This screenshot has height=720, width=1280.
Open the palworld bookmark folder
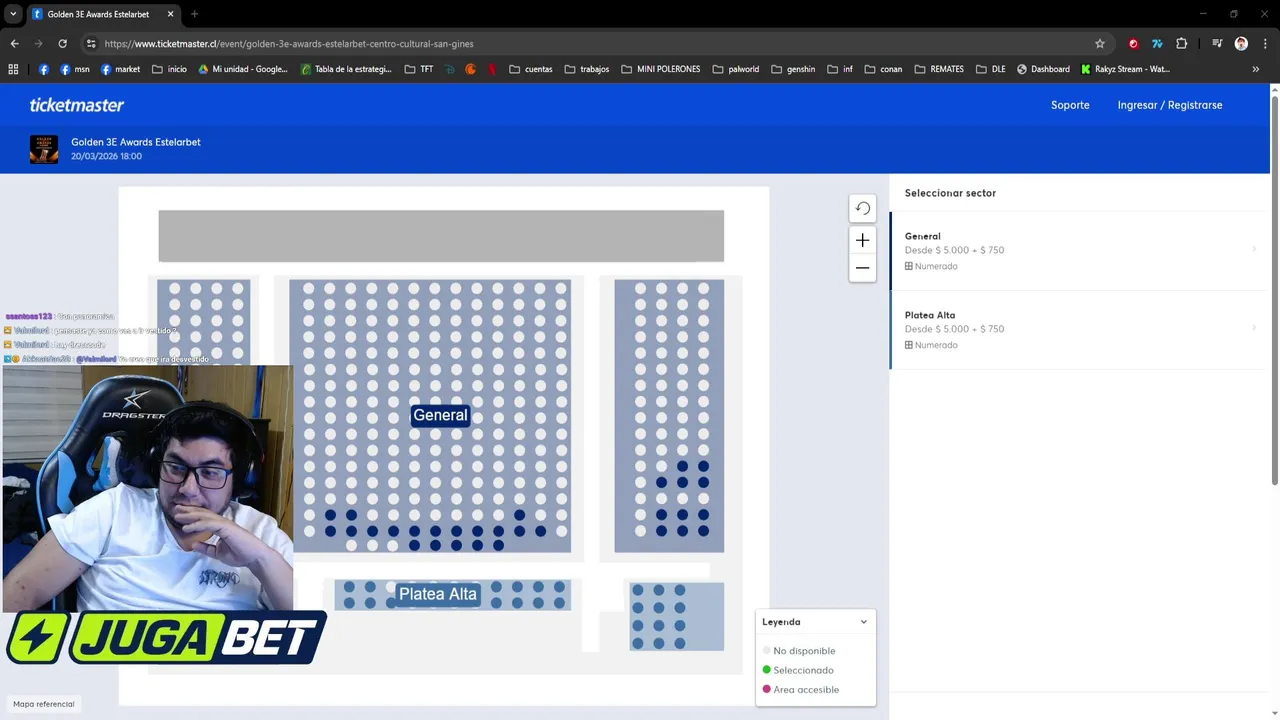coord(736,69)
